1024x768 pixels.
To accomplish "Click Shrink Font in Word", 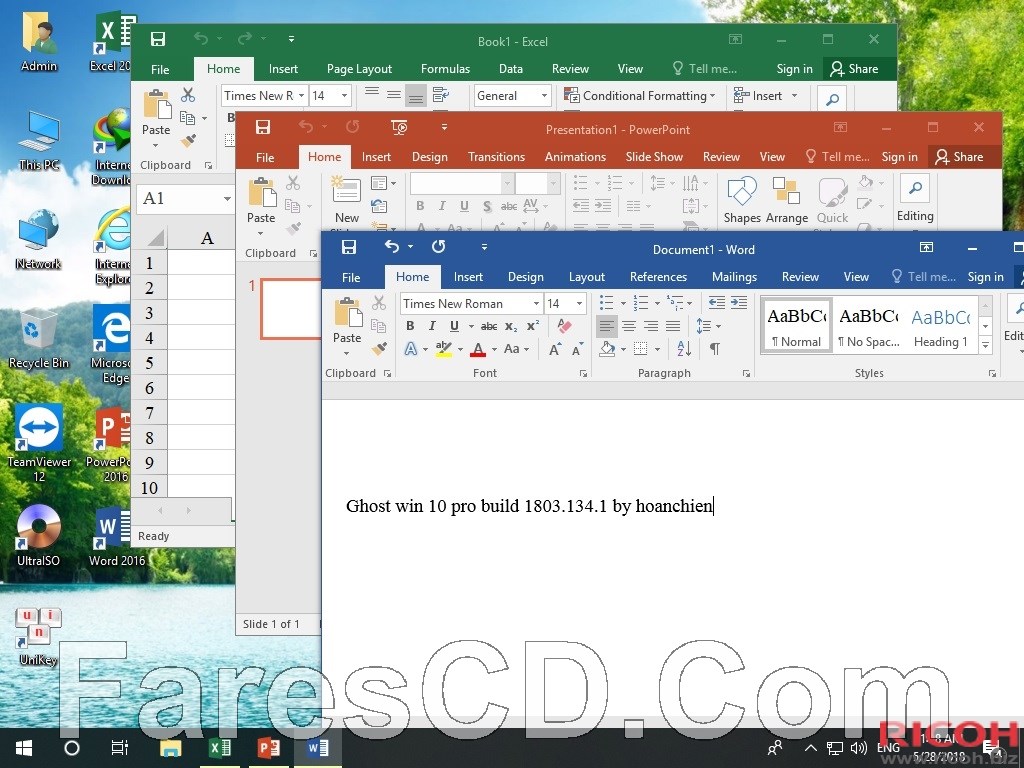I will pos(577,349).
